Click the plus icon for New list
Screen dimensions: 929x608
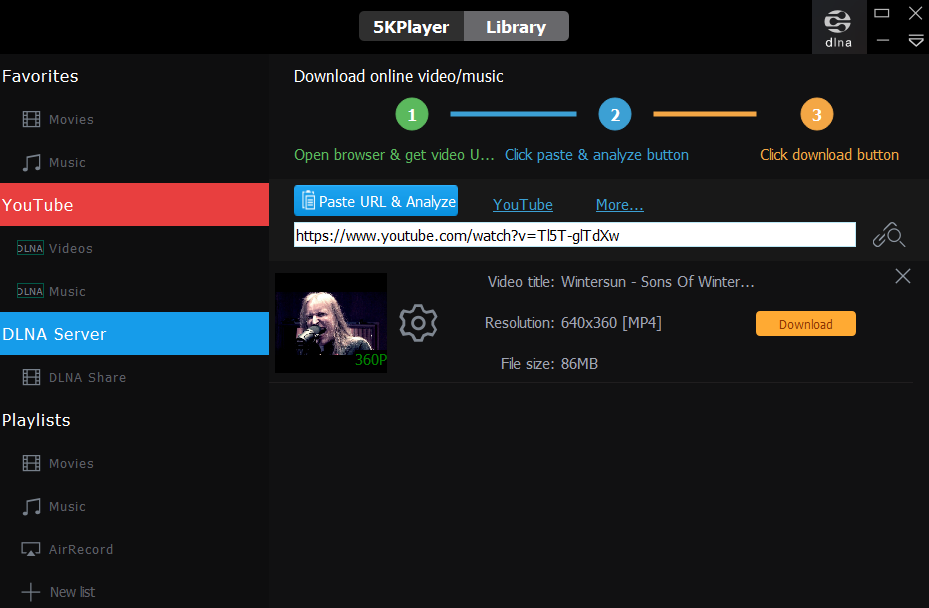[x=31, y=592]
